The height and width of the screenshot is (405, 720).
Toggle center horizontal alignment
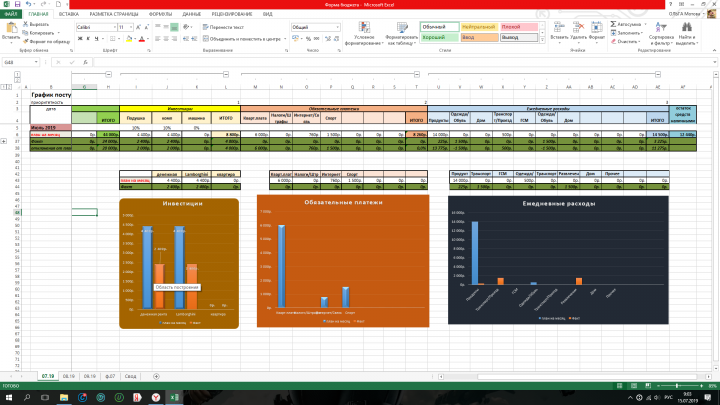(166, 39)
